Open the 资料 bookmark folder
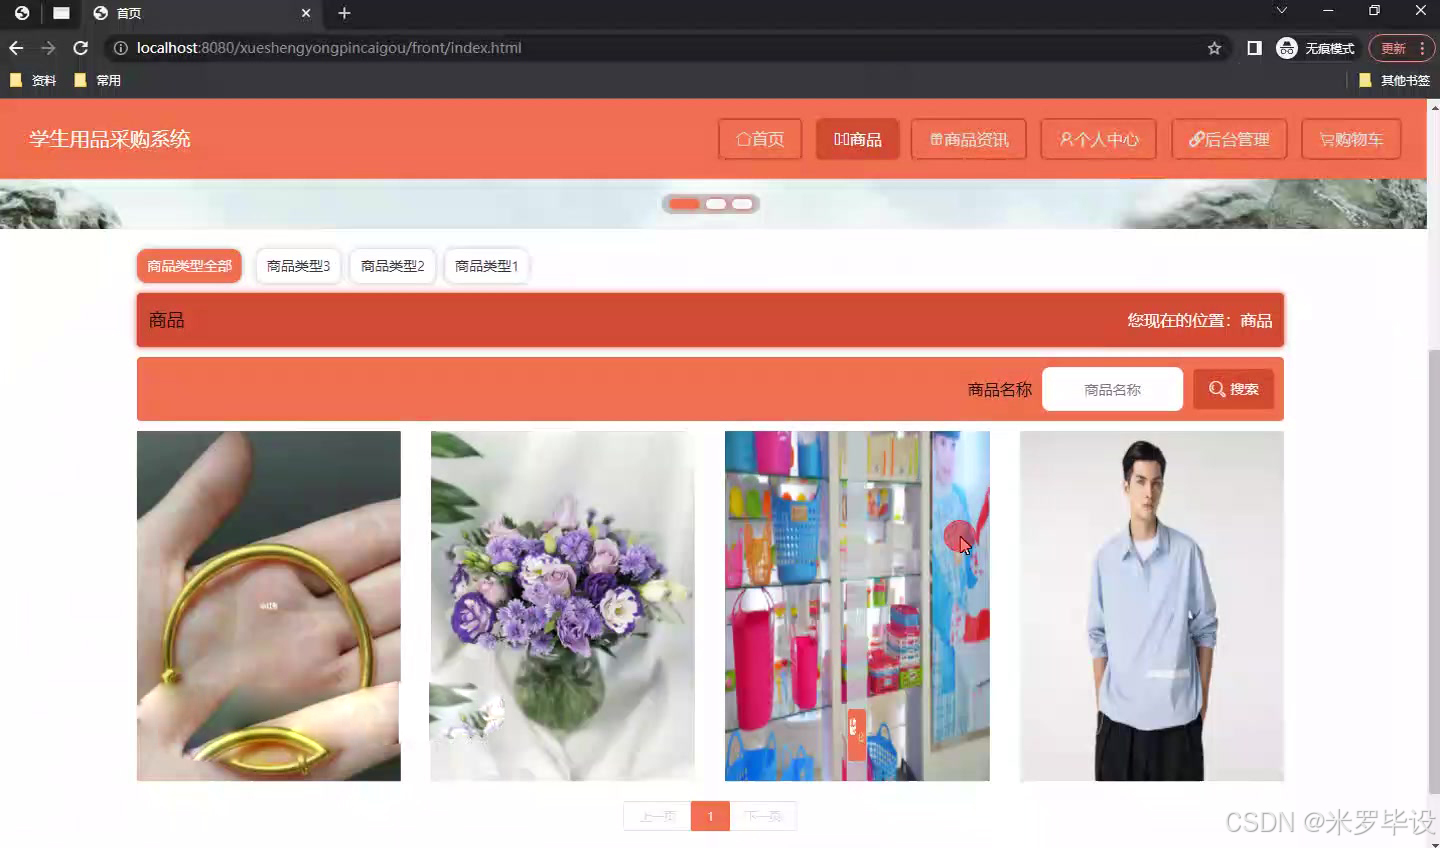Viewport: 1440px width, 848px height. click(x=33, y=81)
